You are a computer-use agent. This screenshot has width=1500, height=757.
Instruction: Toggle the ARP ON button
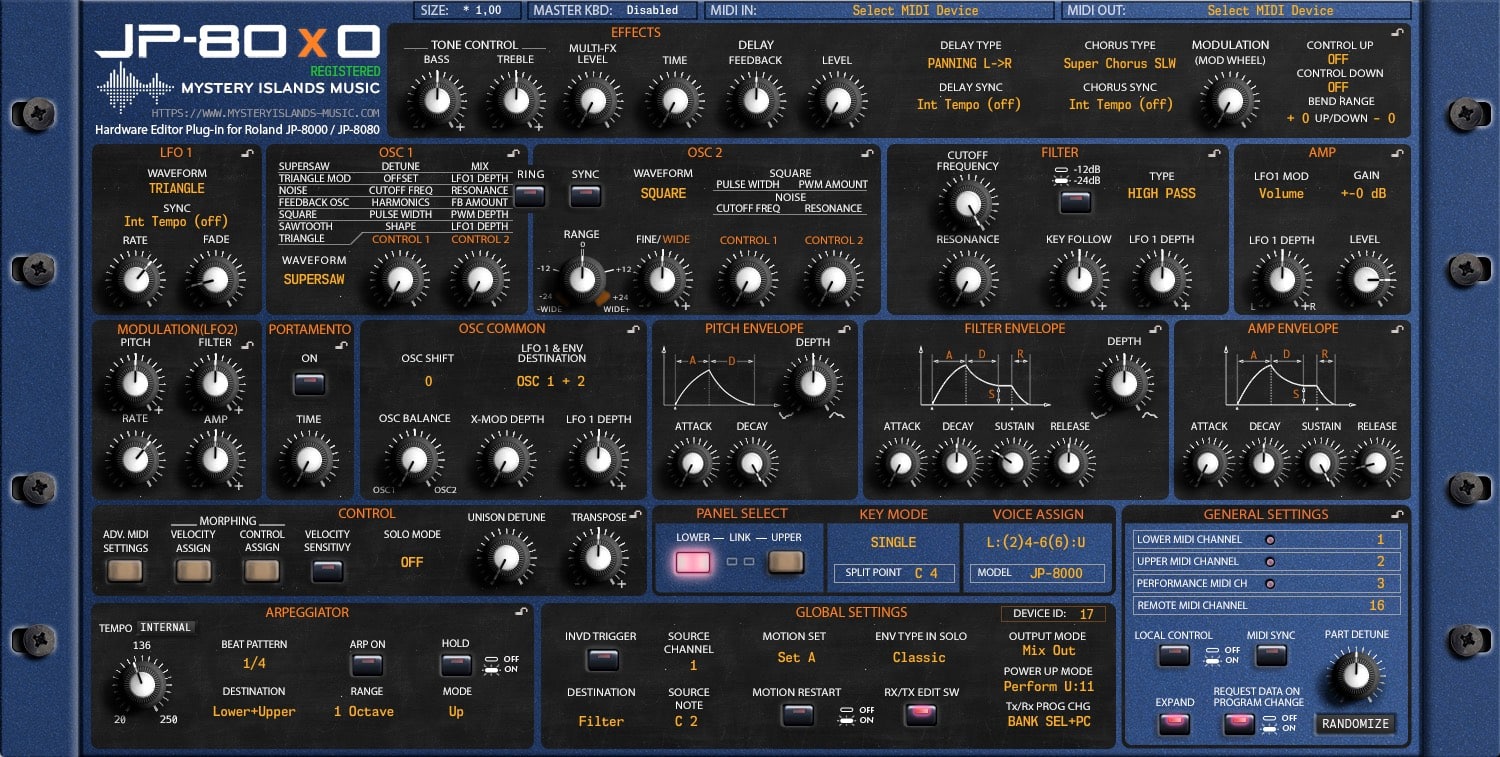(x=367, y=665)
